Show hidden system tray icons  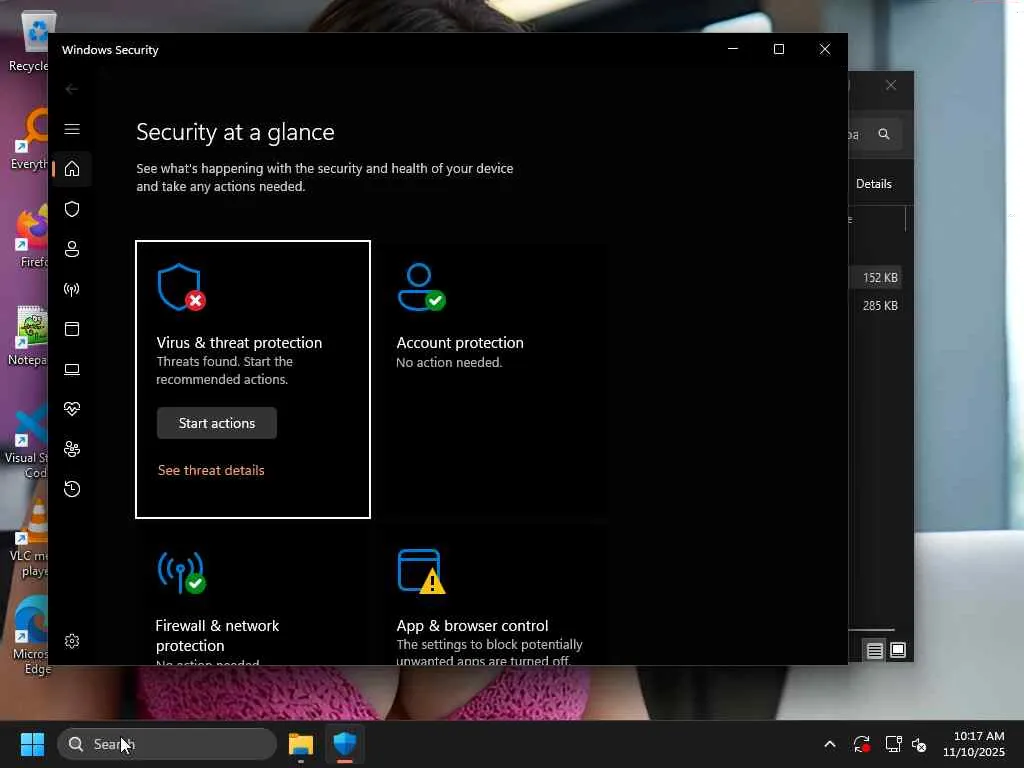click(x=829, y=744)
